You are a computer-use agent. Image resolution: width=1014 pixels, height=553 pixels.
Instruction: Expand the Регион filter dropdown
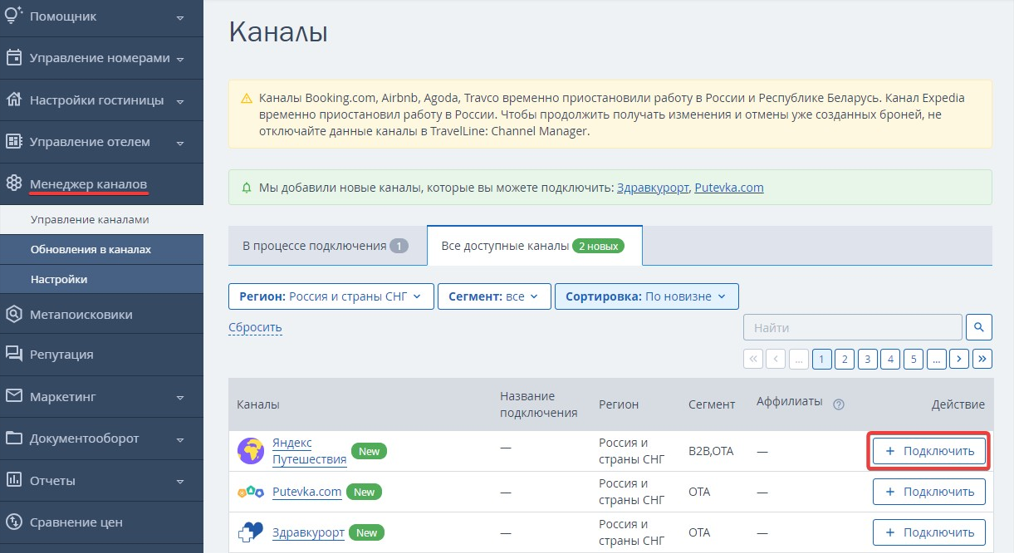[x=331, y=297]
